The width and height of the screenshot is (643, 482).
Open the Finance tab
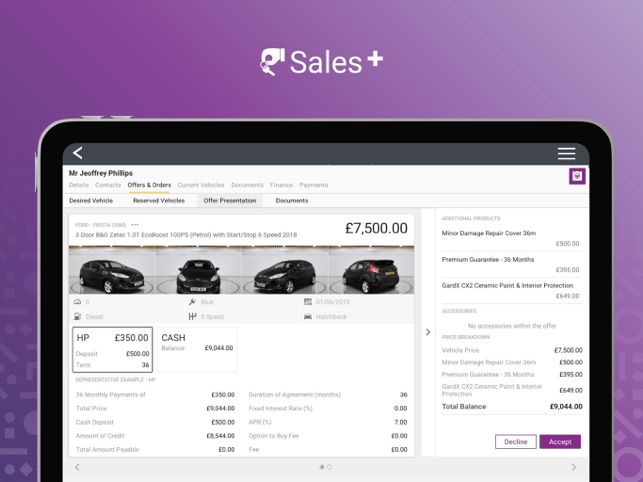coord(281,185)
